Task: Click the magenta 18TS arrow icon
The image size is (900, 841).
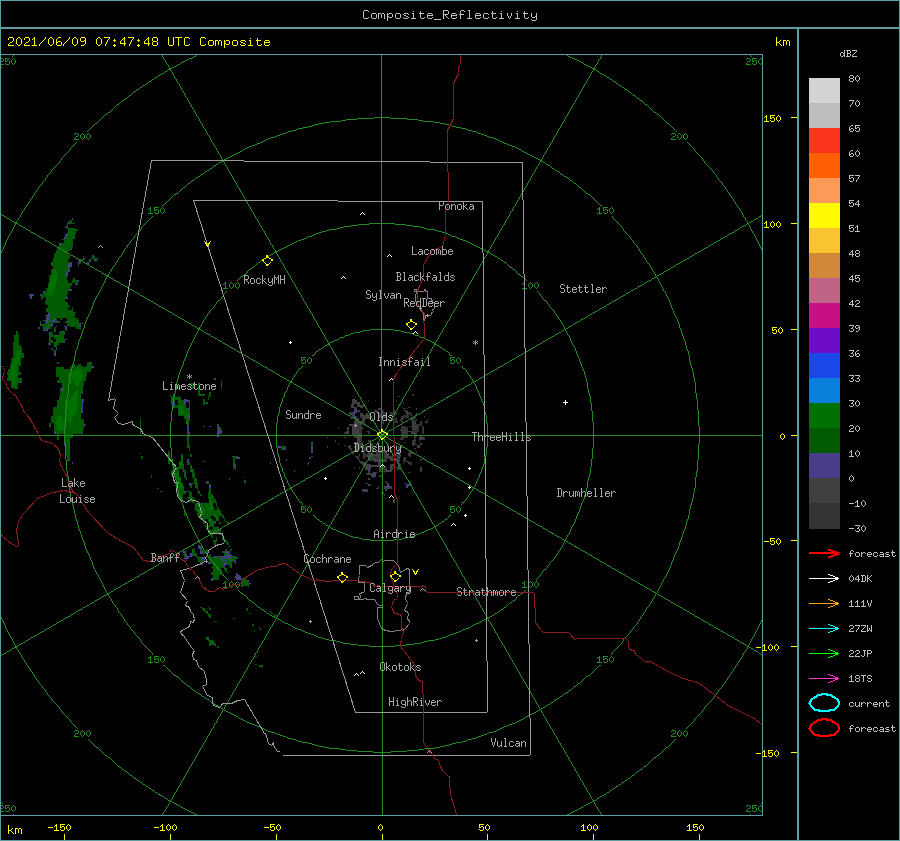Action: coord(824,679)
